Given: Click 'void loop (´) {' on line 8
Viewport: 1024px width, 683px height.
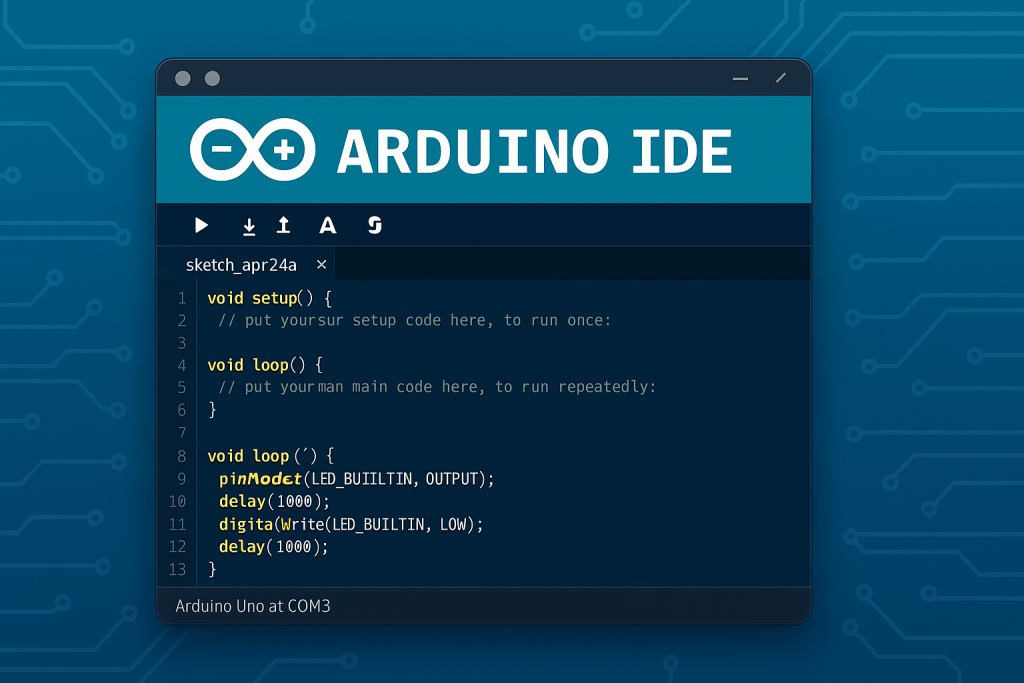Looking at the screenshot, I should click(x=270, y=455).
